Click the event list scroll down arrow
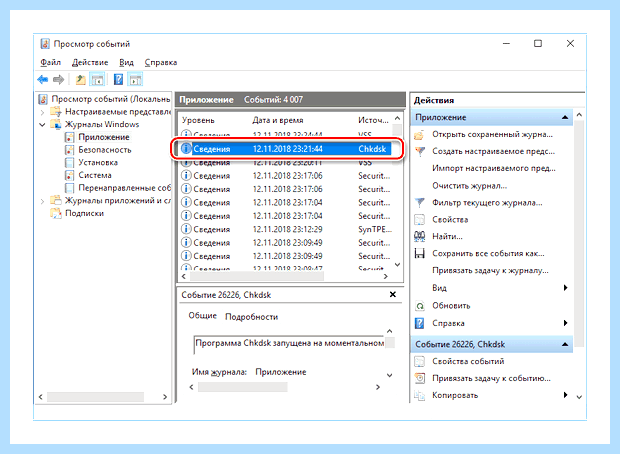Viewport: 620px width, 454px height. 398,265
